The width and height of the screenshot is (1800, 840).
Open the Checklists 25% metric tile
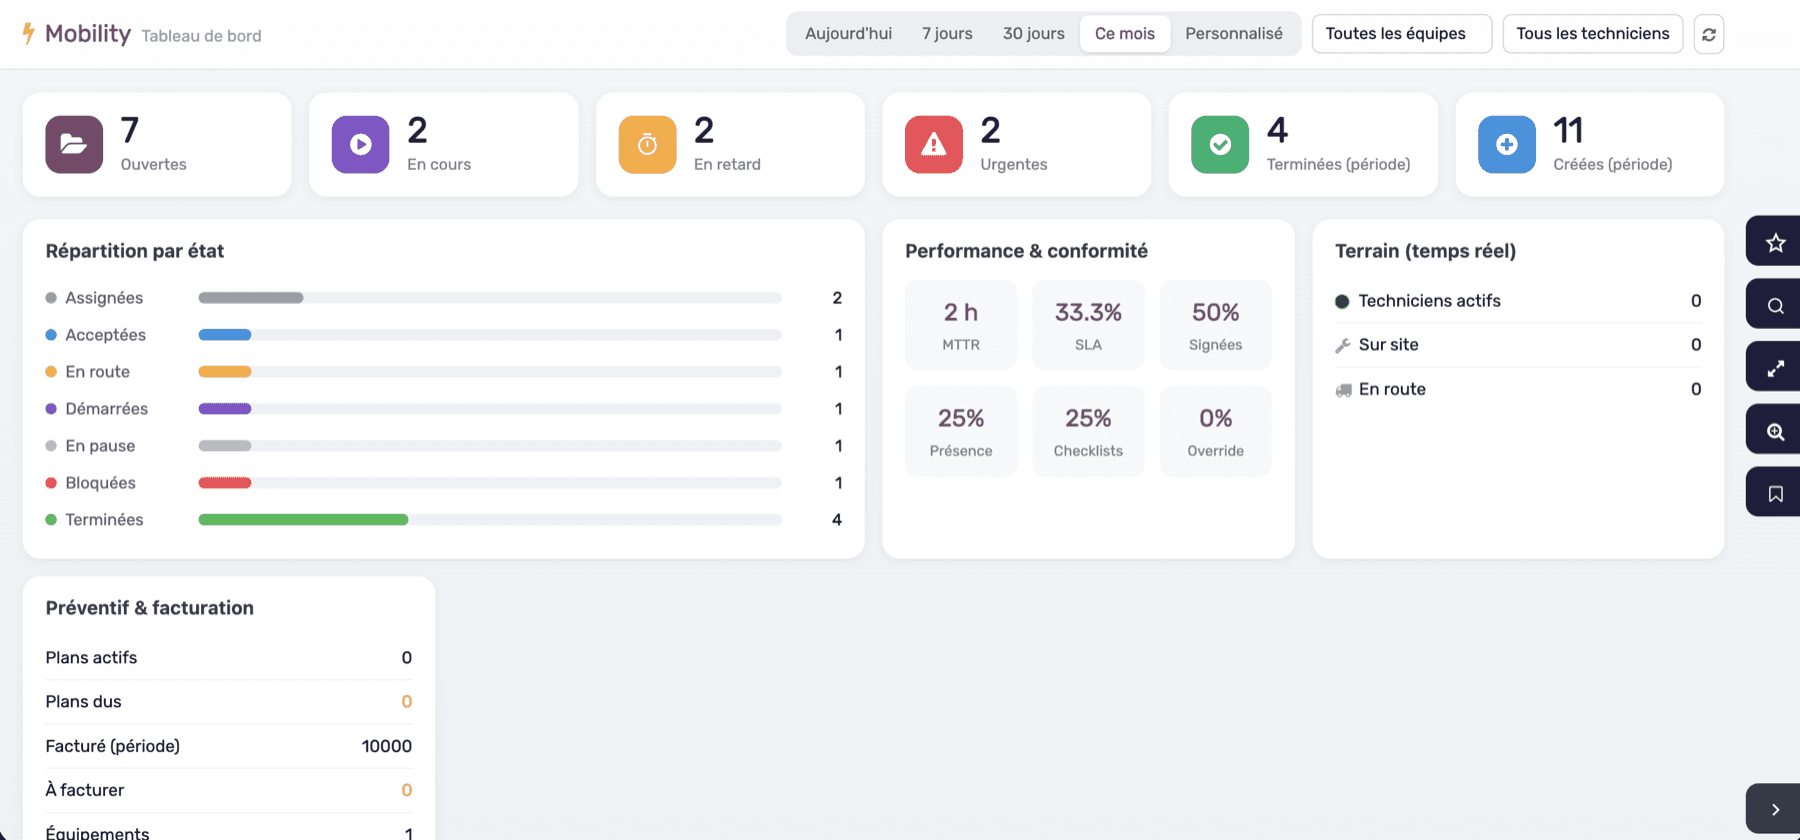click(x=1088, y=431)
